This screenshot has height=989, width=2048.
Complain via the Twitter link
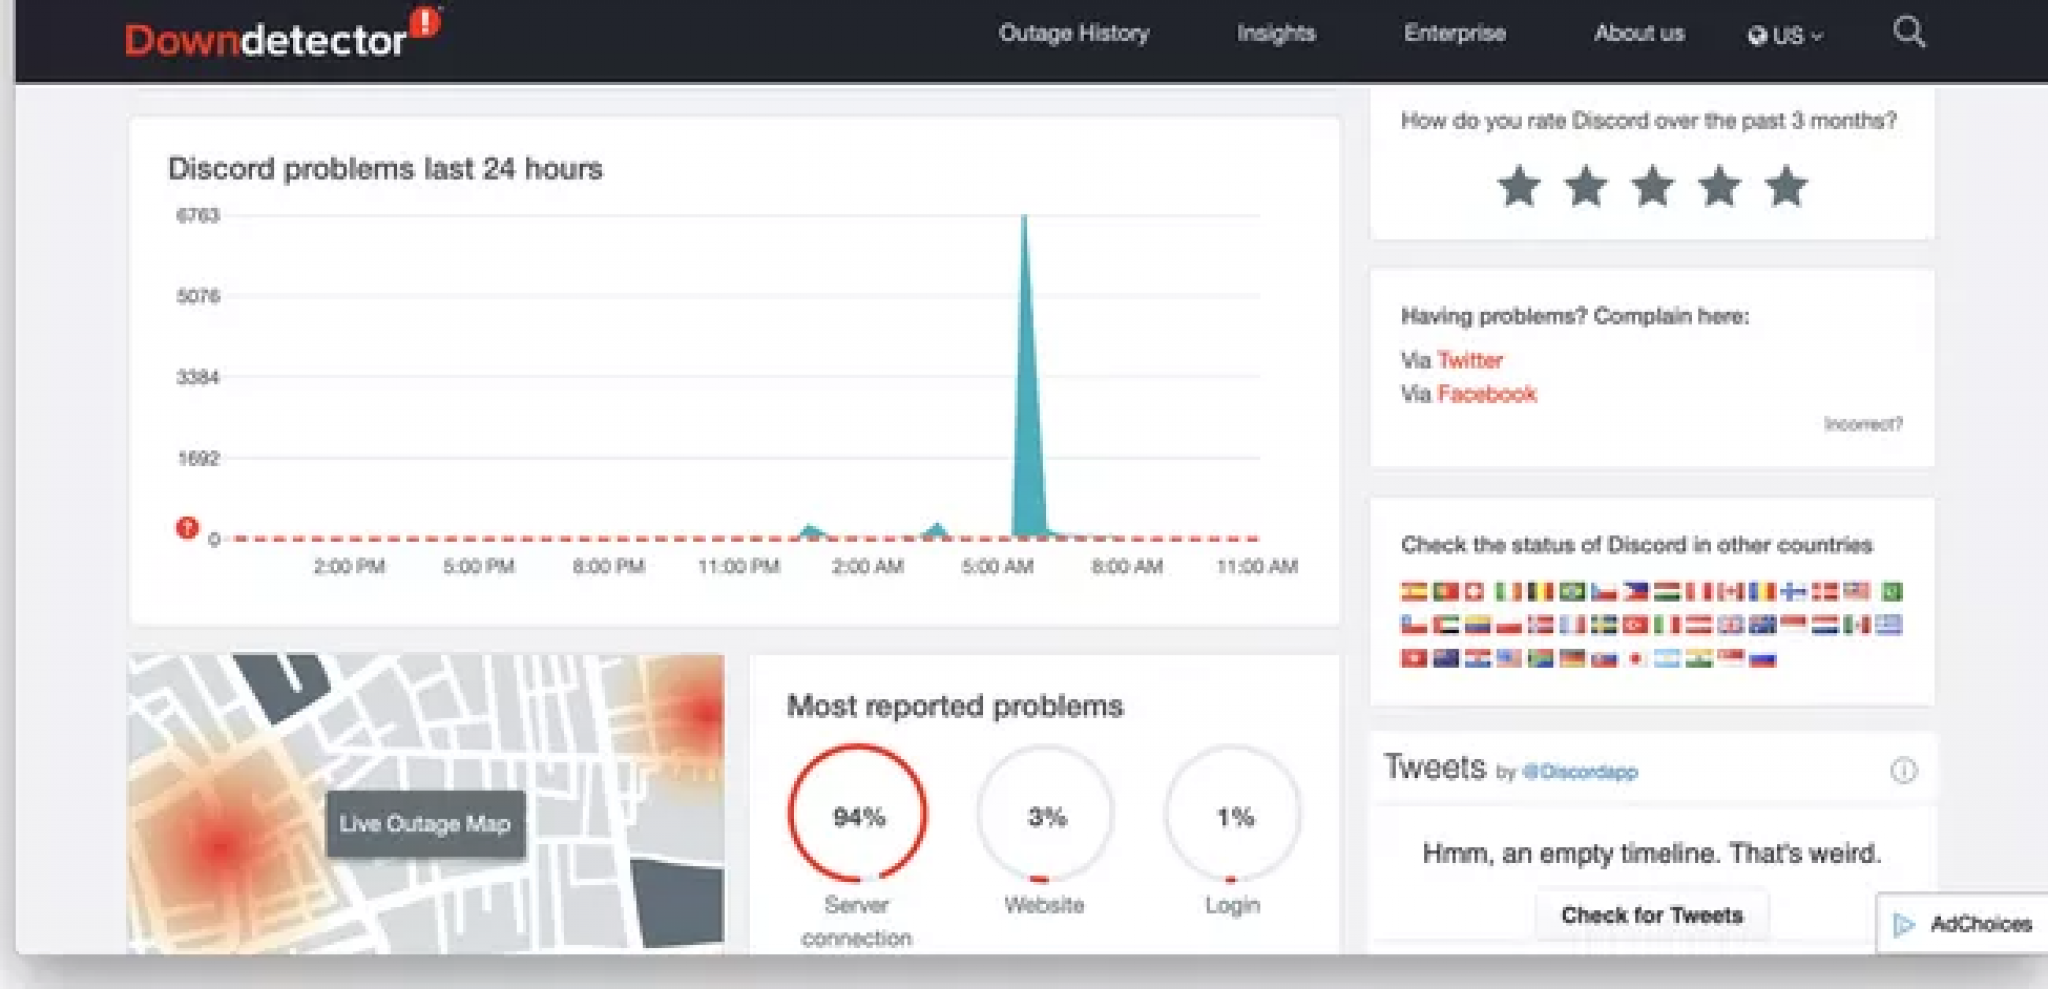click(x=1470, y=360)
